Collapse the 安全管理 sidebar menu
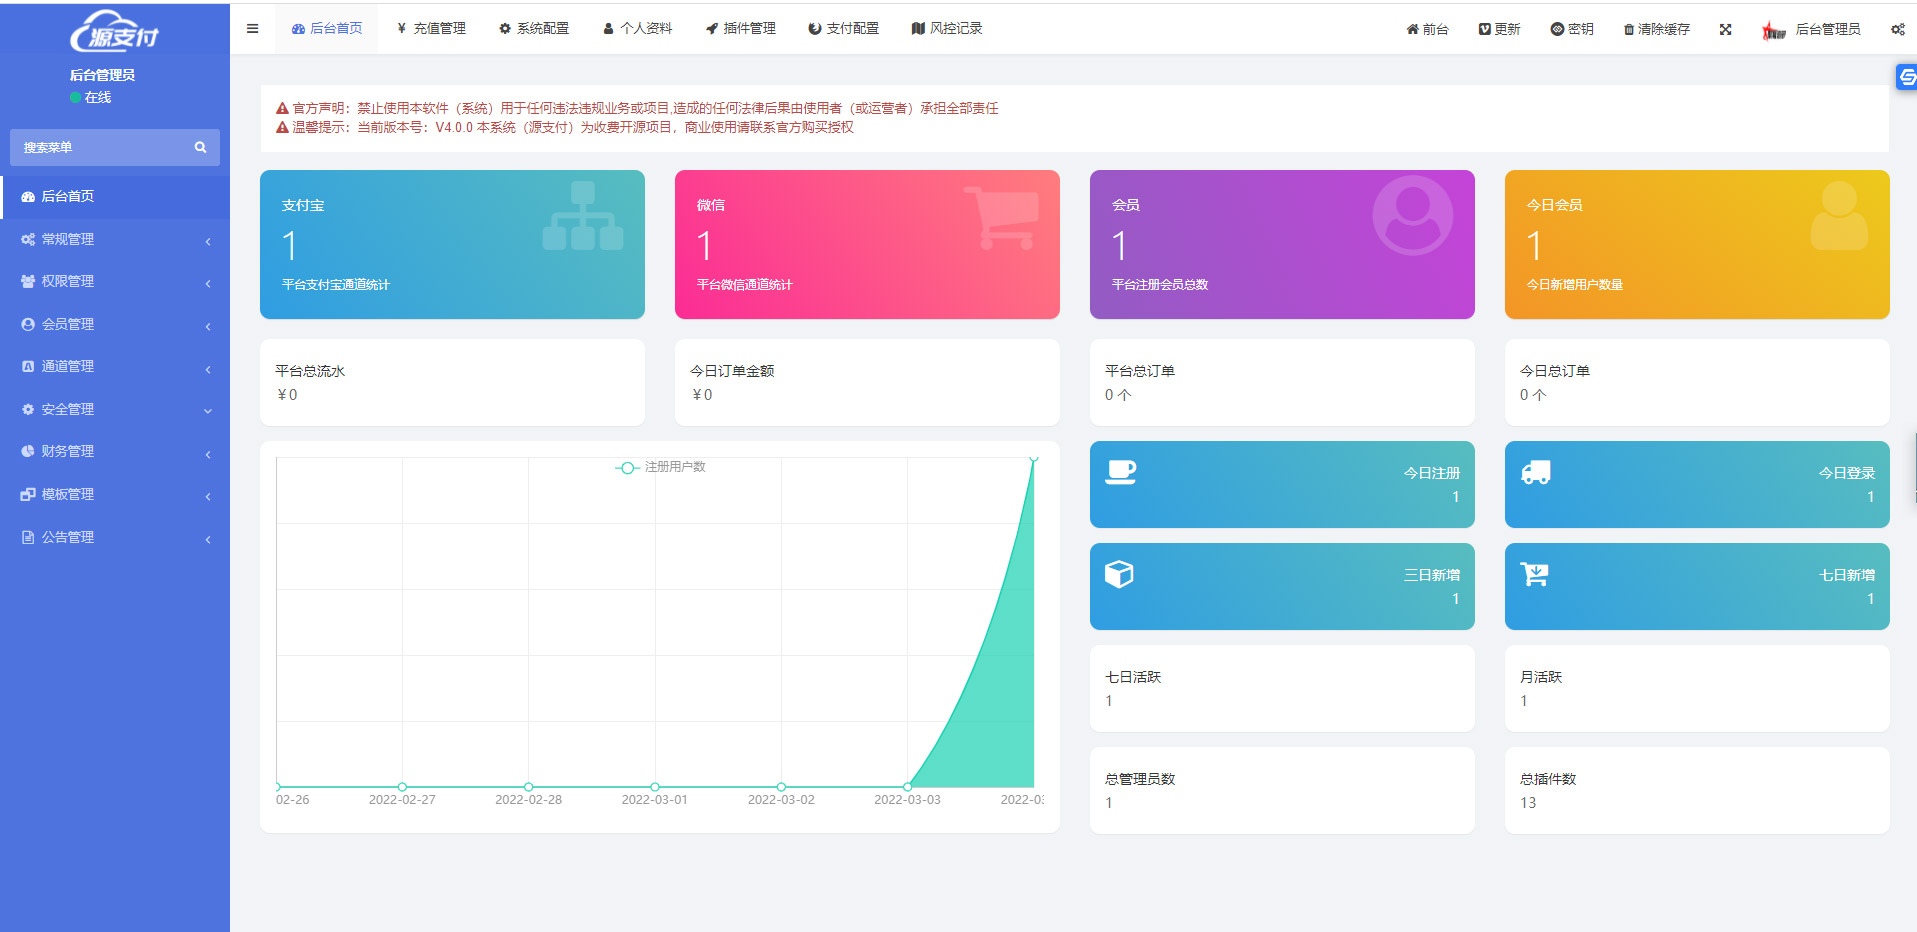 pos(115,410)
